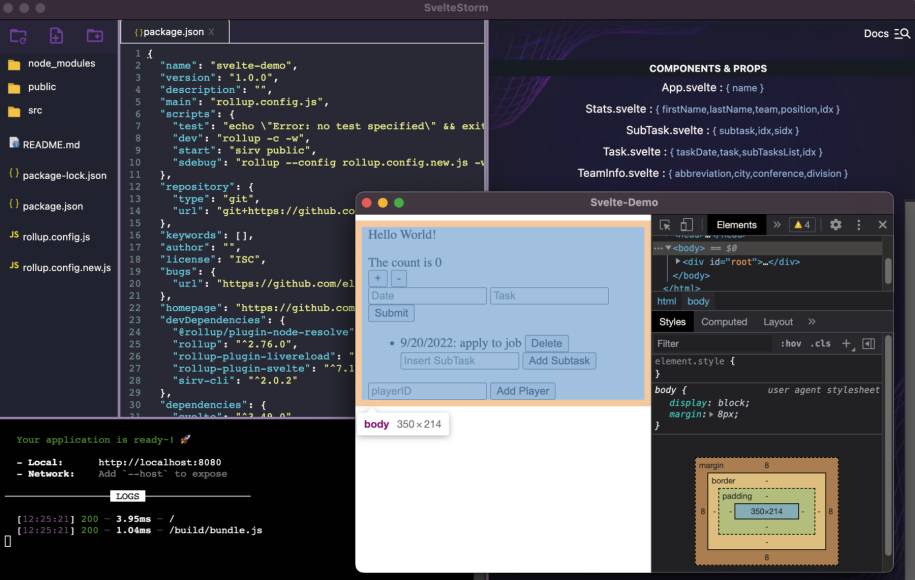Collapse the body element node in DOM tree
Screen dimensions: 915x580
[668, 247]
